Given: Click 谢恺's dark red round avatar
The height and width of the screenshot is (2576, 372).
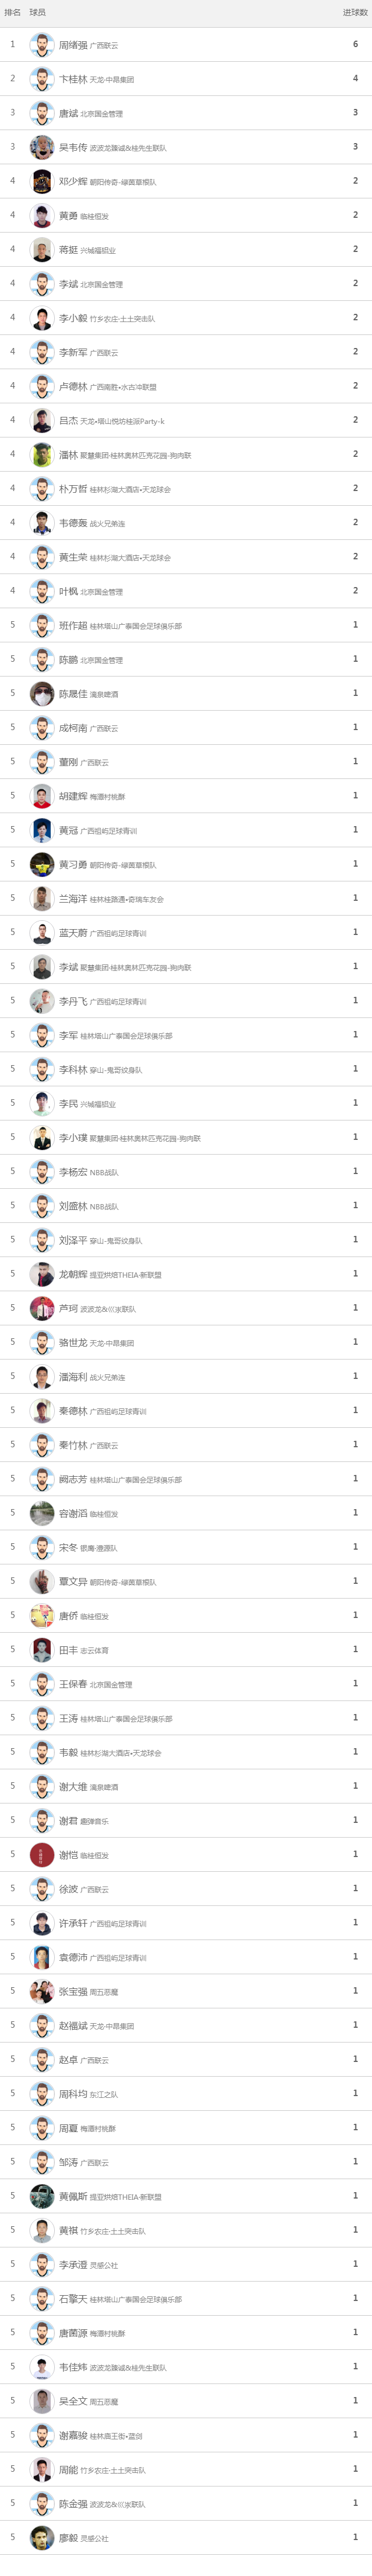Looking at the screenshot, I should click(x=41, y=1854).
